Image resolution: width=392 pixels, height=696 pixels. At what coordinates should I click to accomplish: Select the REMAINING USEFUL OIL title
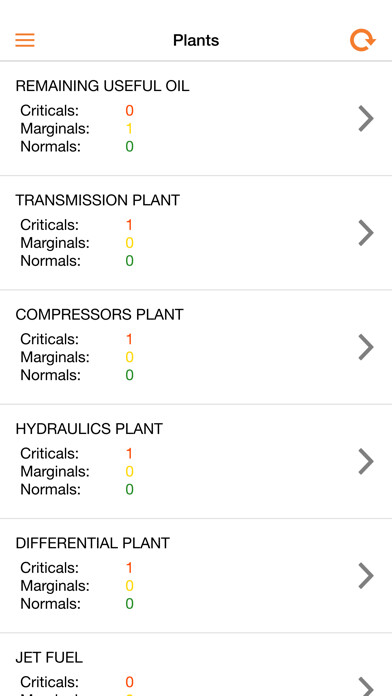[103, 86]
